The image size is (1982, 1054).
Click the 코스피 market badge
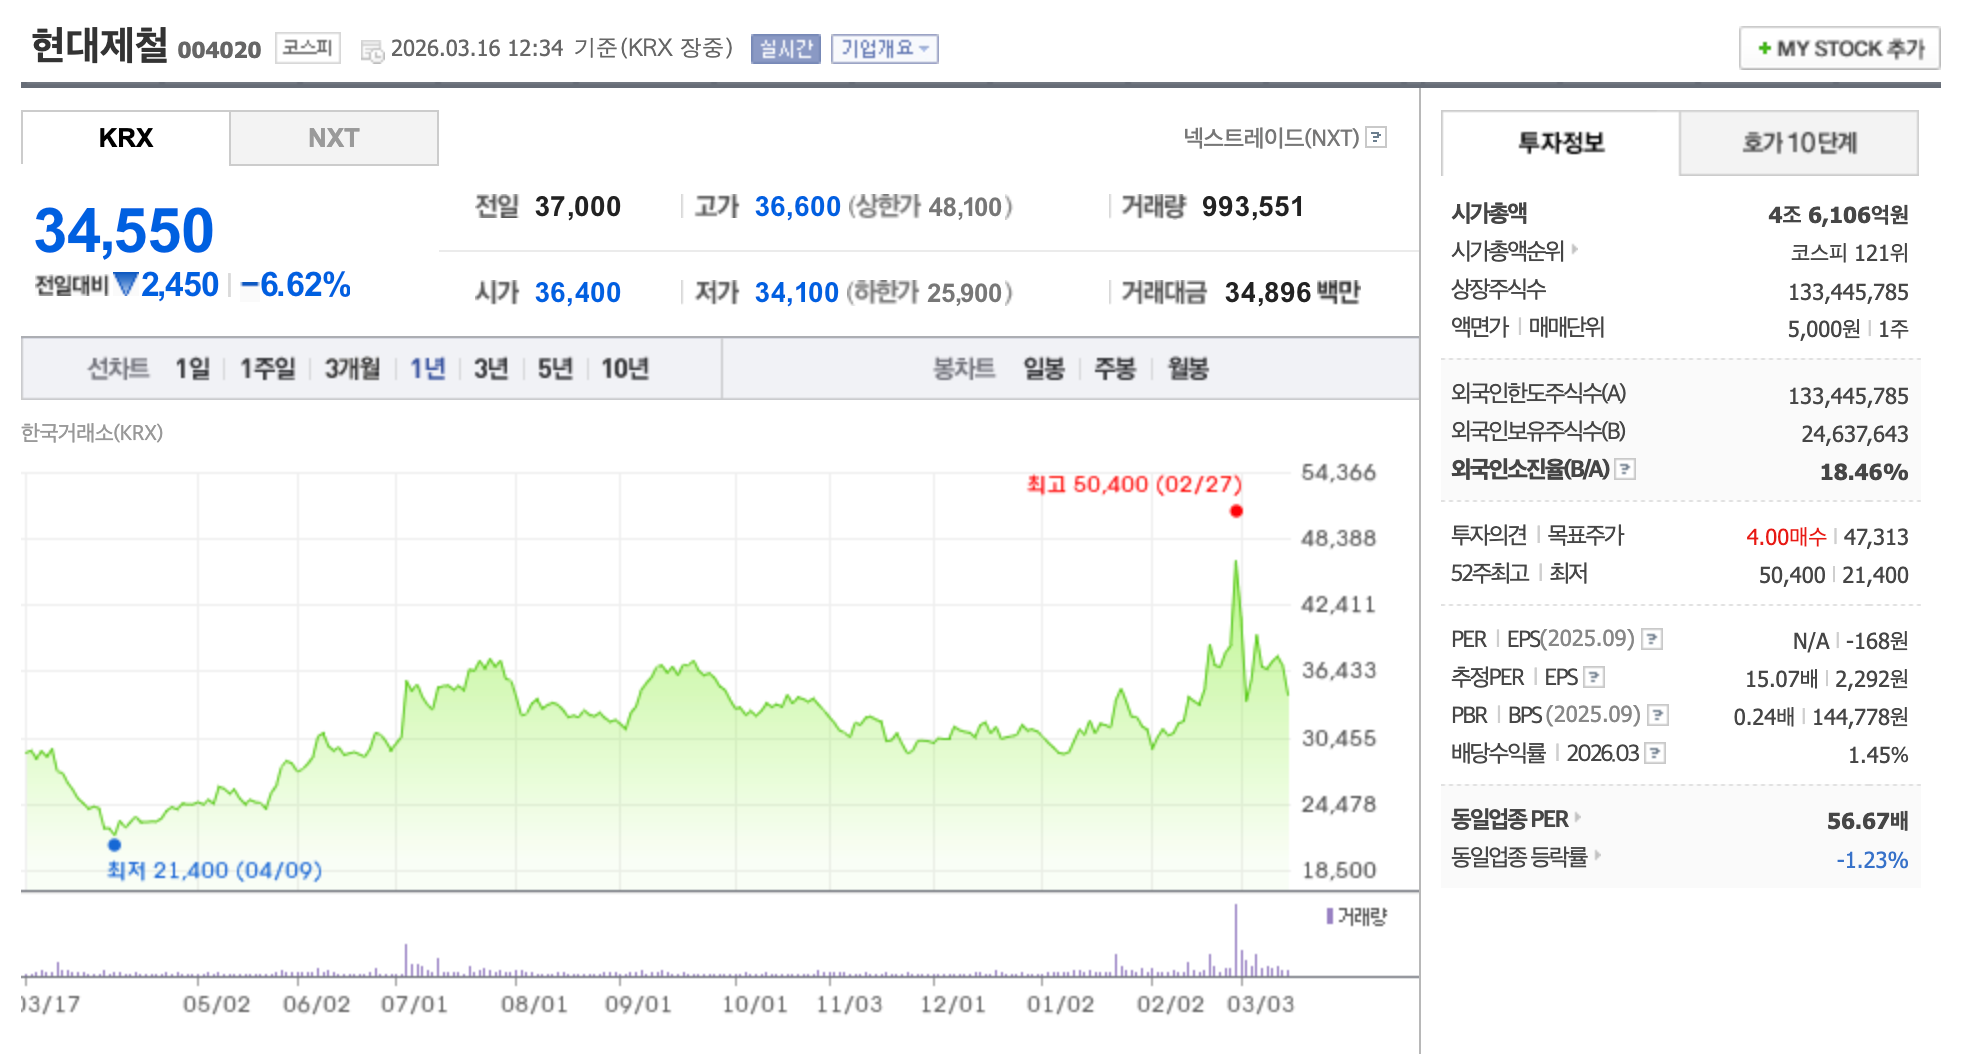pos(308,47)
